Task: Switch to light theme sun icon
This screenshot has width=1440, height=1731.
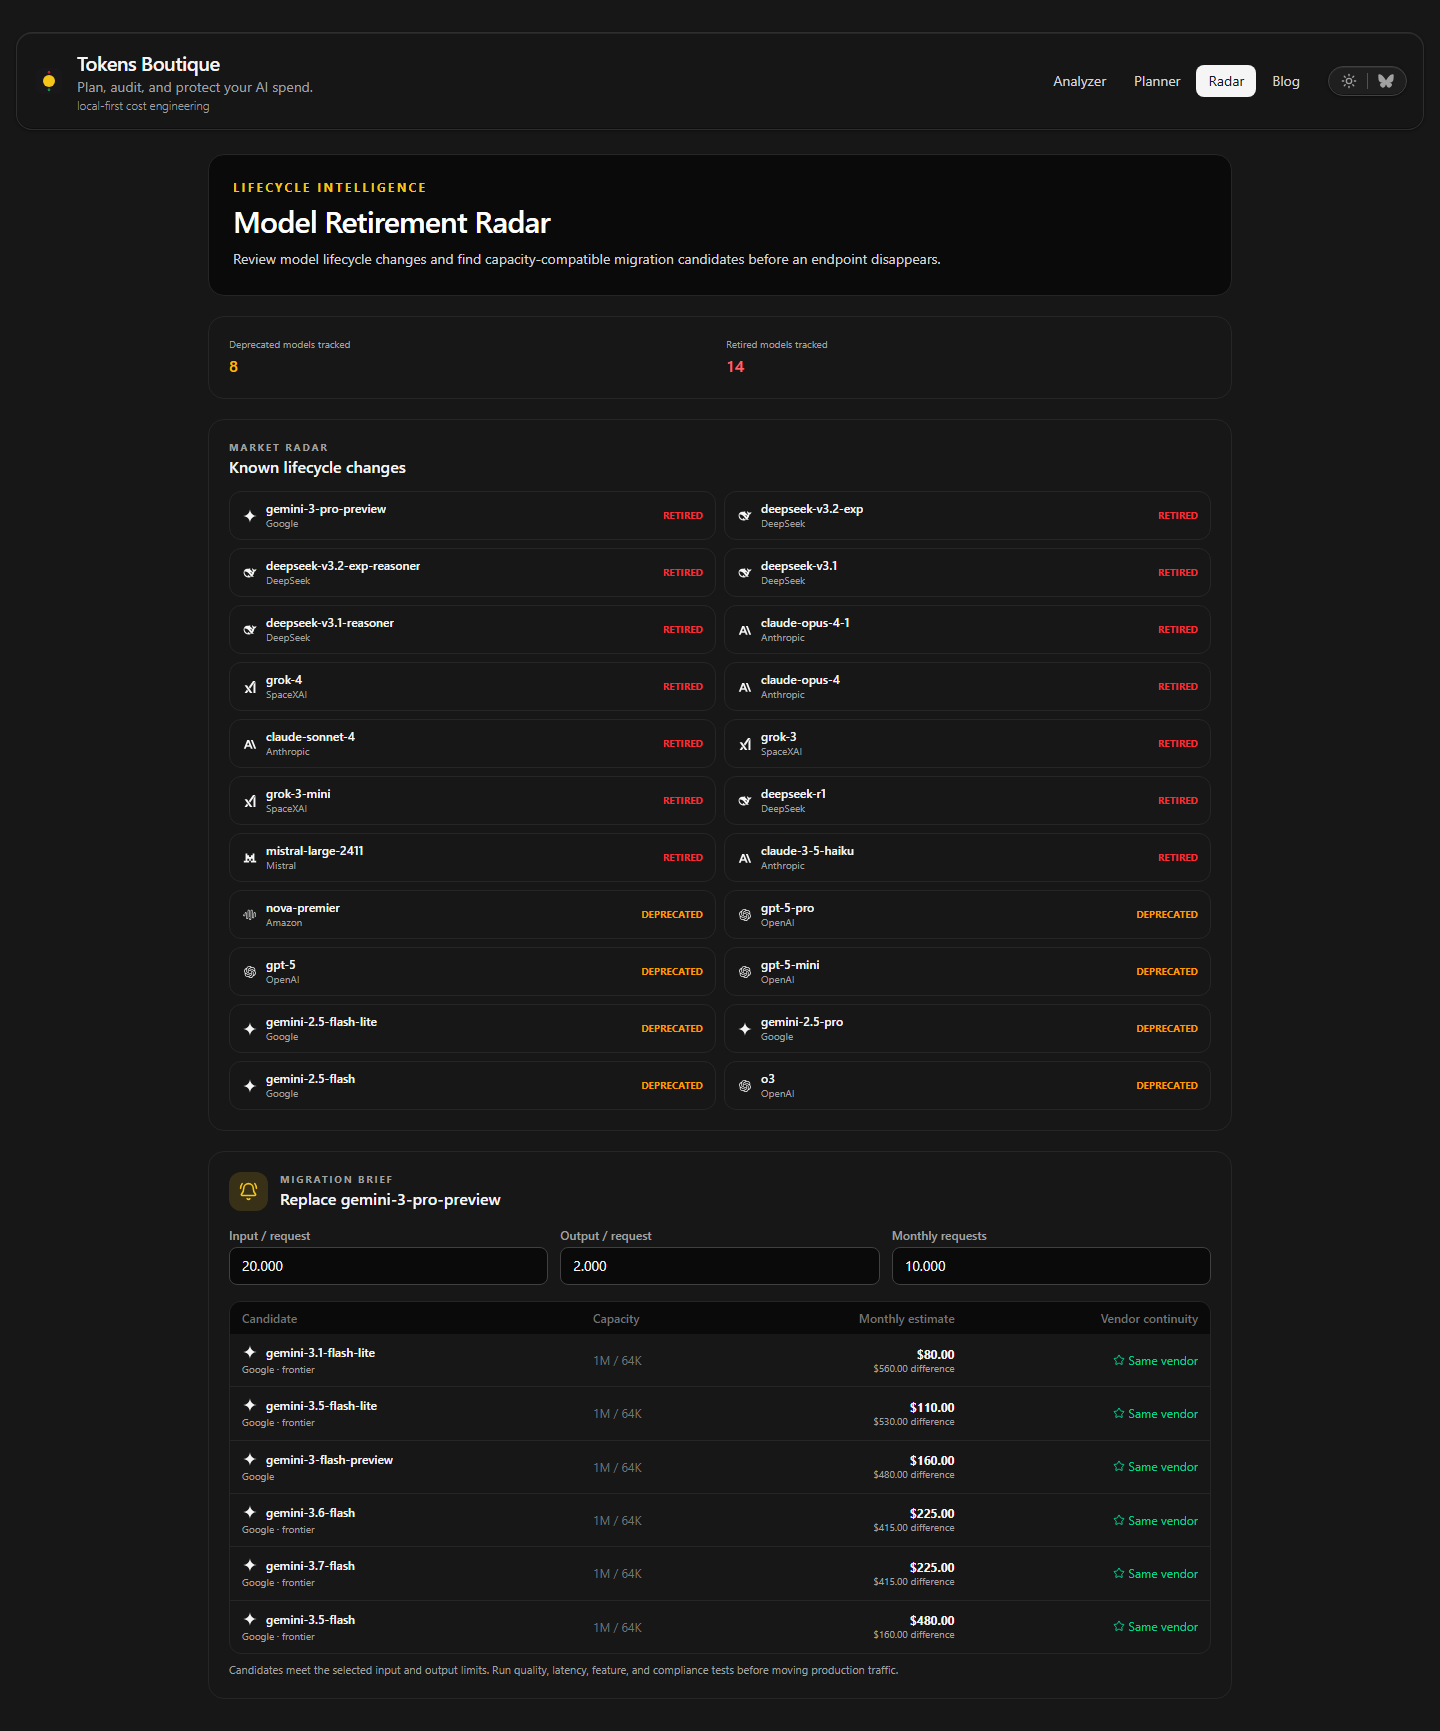Action: click(1349, 81)
